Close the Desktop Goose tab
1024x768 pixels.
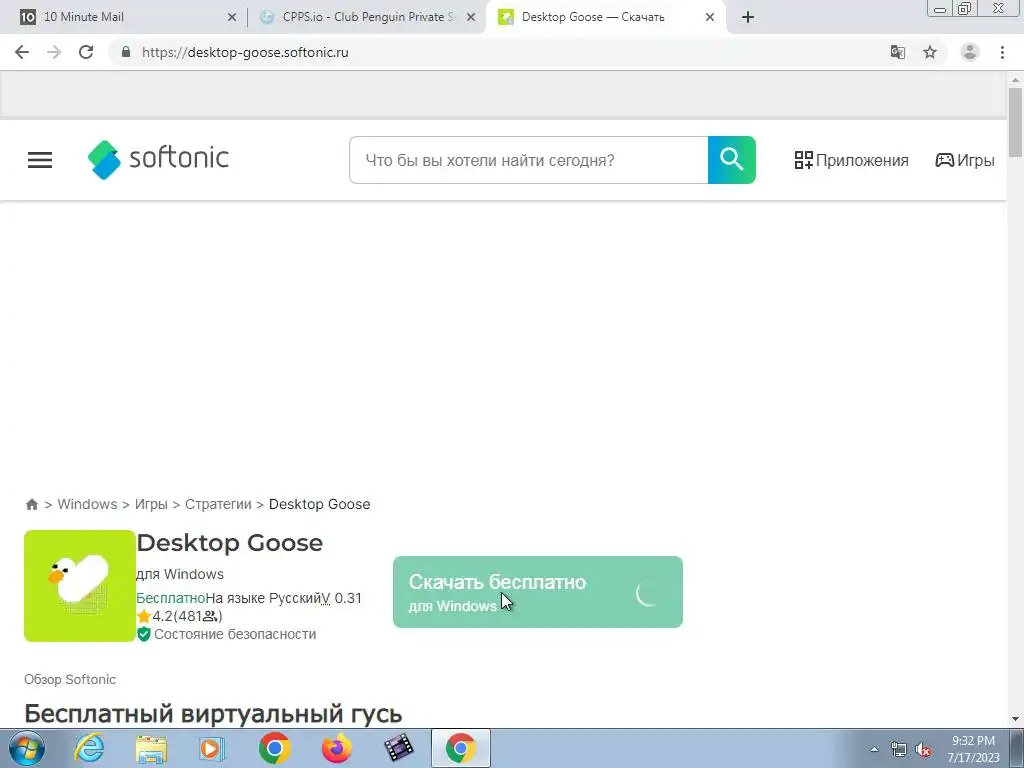710,17
